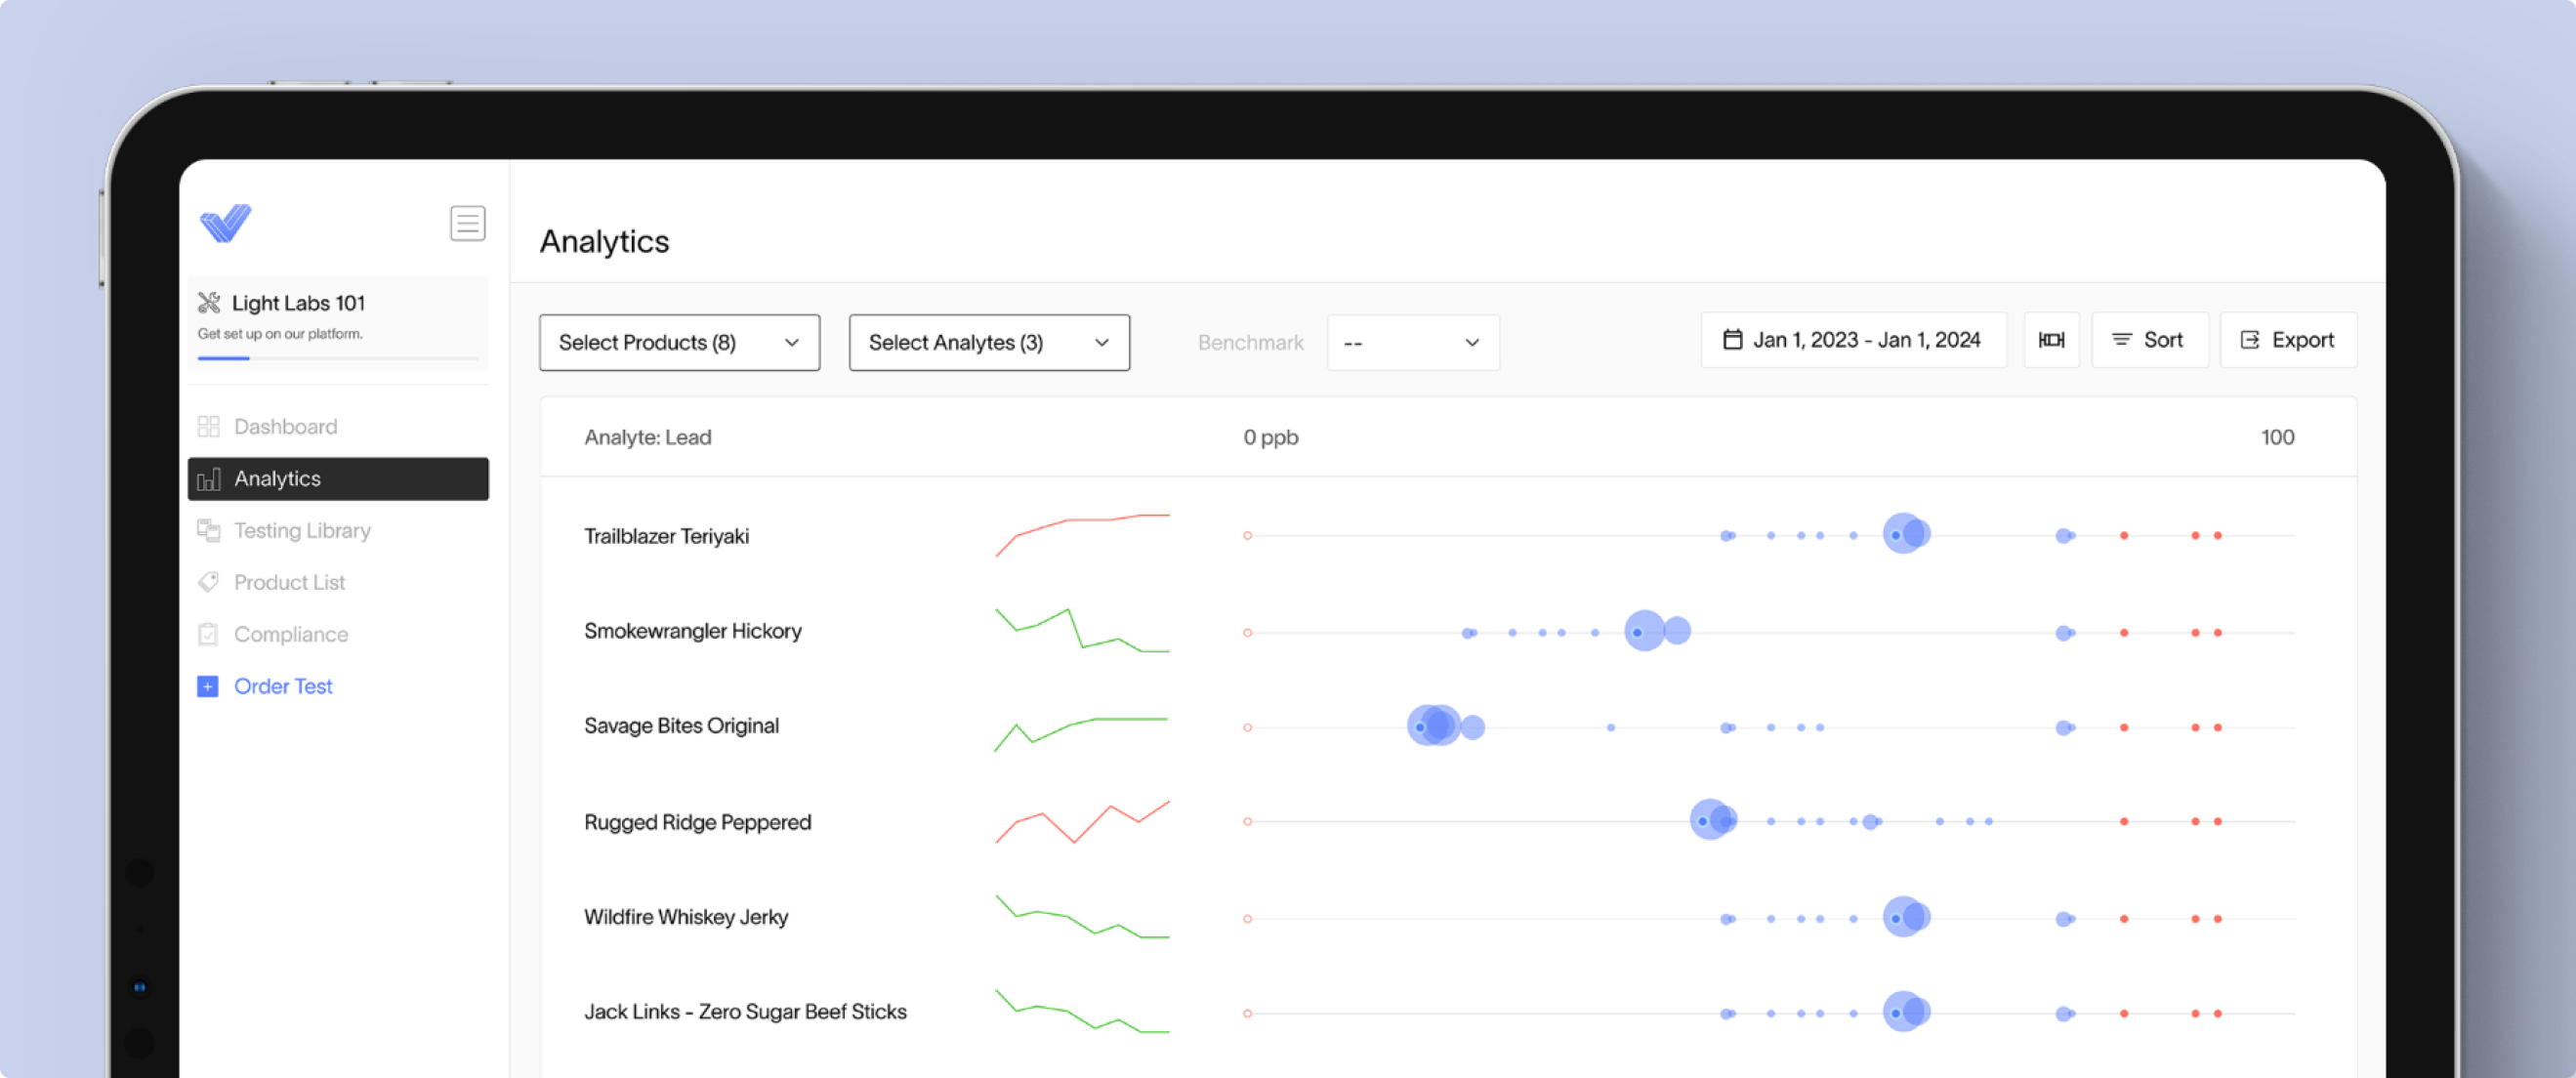Select the Wildfire Whiskey Jerky product name
Image resolution: width=2576 pixels, height=1078 pixels.
(x=686, y=917)
